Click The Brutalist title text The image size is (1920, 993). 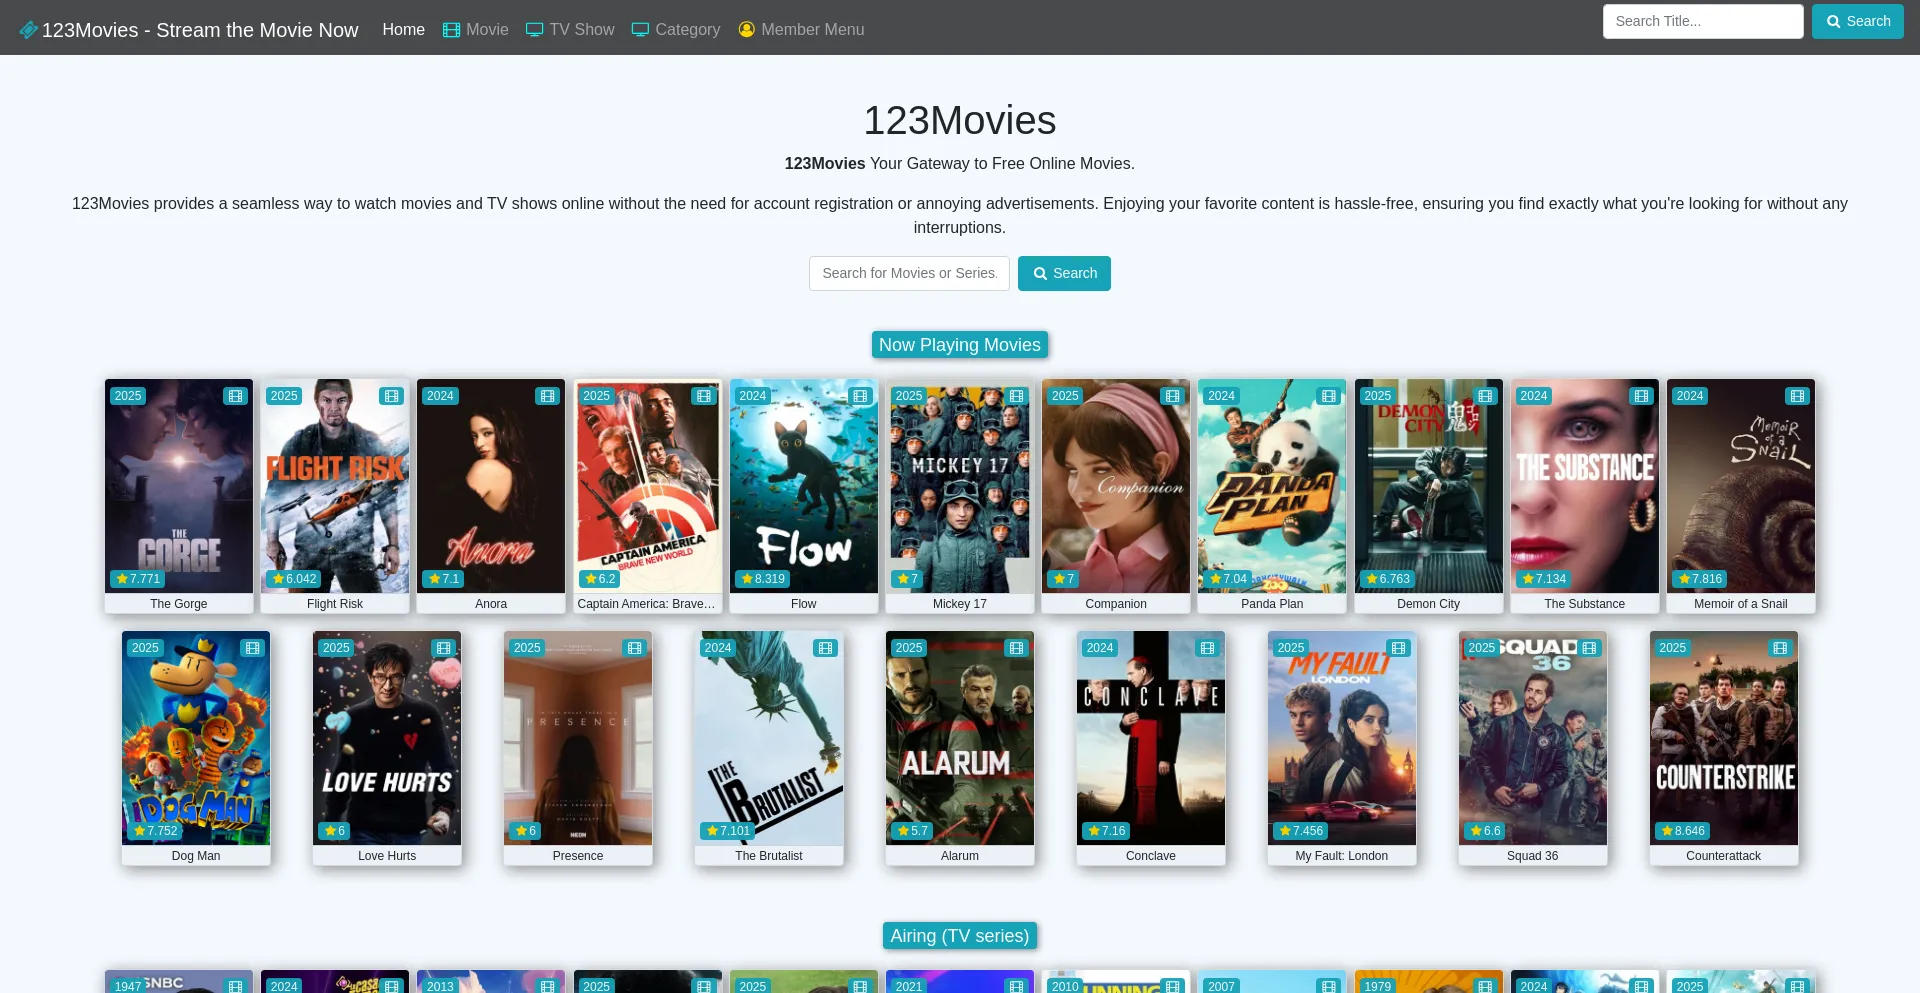point(769,856)
